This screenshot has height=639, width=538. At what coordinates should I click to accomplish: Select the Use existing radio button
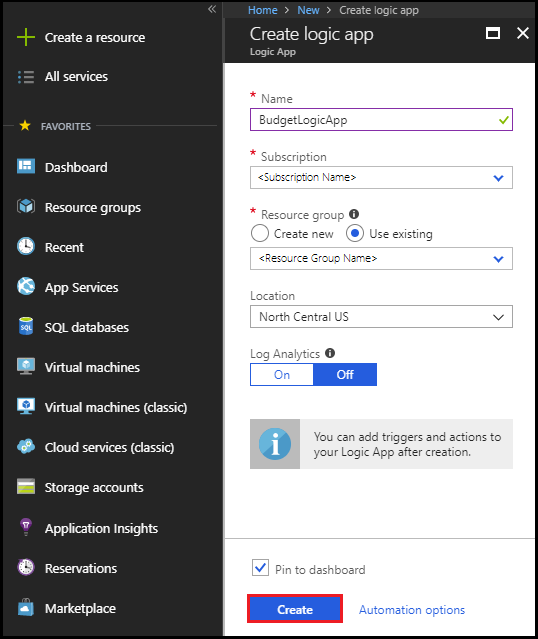point(355,234)
